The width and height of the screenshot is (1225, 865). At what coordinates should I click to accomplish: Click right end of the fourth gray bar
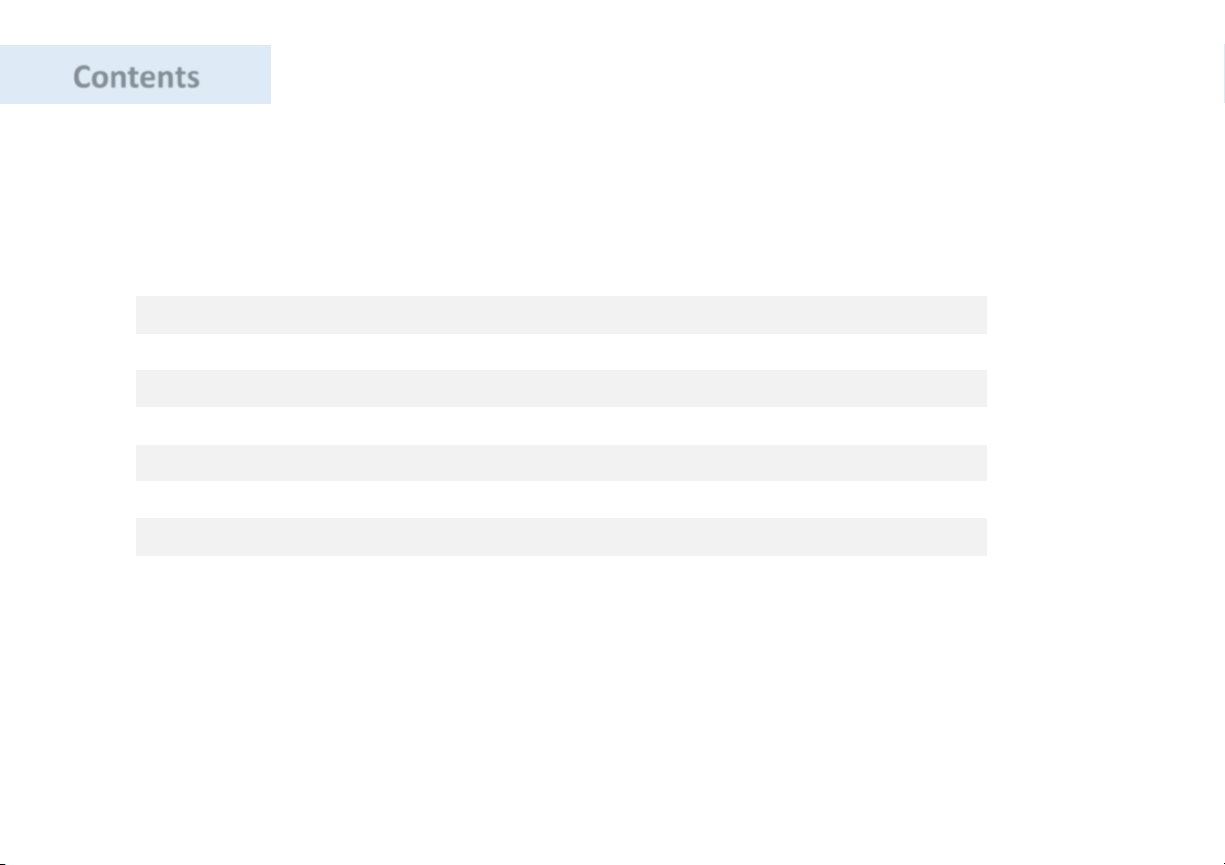(977, 536)
